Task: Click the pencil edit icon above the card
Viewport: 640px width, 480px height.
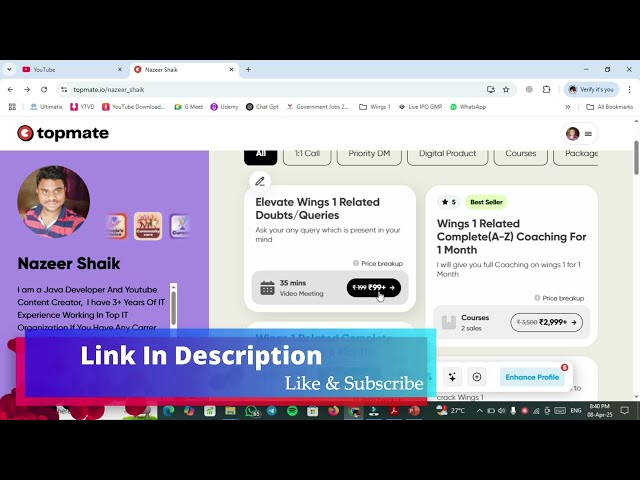Action: coord(260,181)
